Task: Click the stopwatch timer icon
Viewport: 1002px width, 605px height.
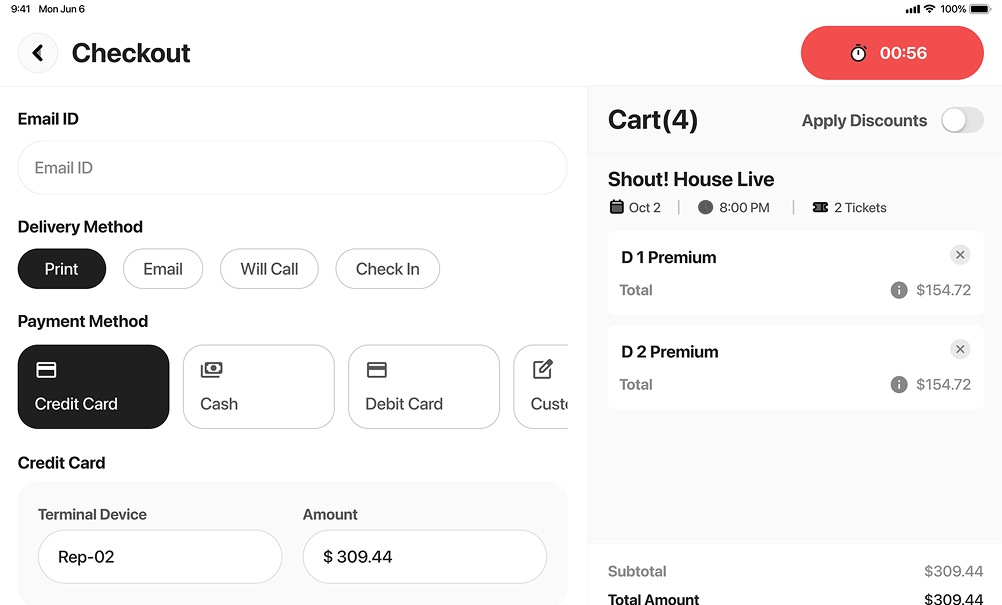Action: click(858, 53)
